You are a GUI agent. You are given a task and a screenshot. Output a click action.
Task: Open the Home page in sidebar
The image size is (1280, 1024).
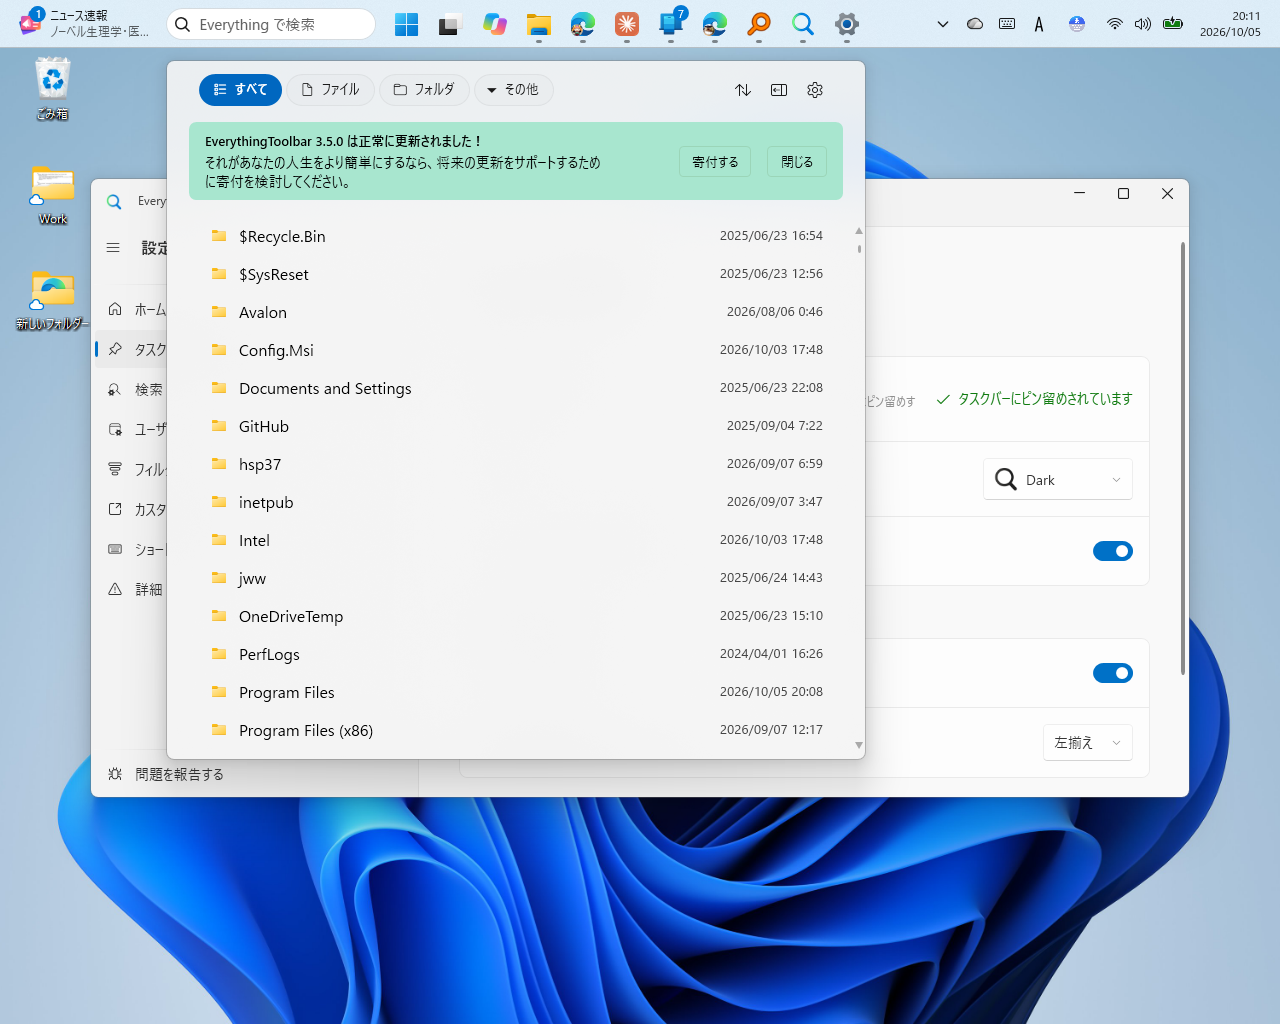pos(136,310)
